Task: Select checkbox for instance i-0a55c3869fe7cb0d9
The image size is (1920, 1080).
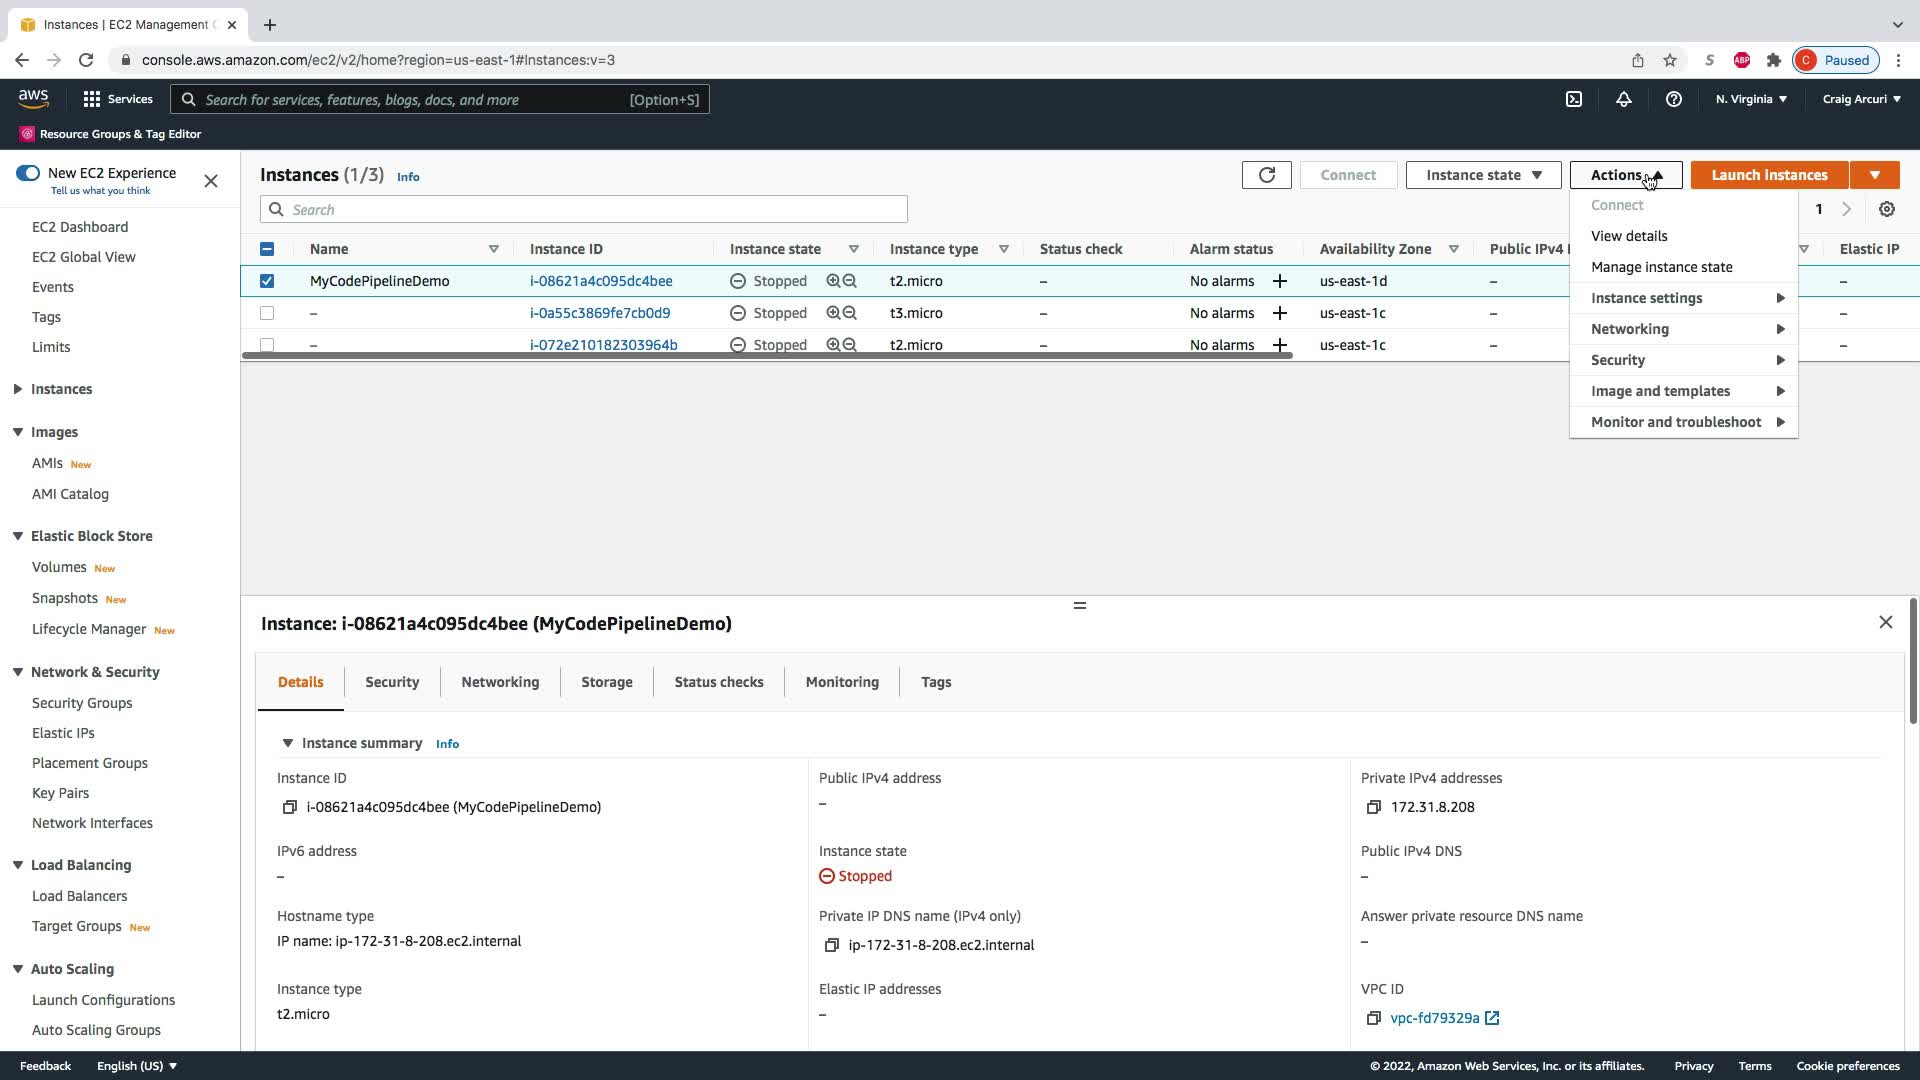Action: tap(267, 313)
